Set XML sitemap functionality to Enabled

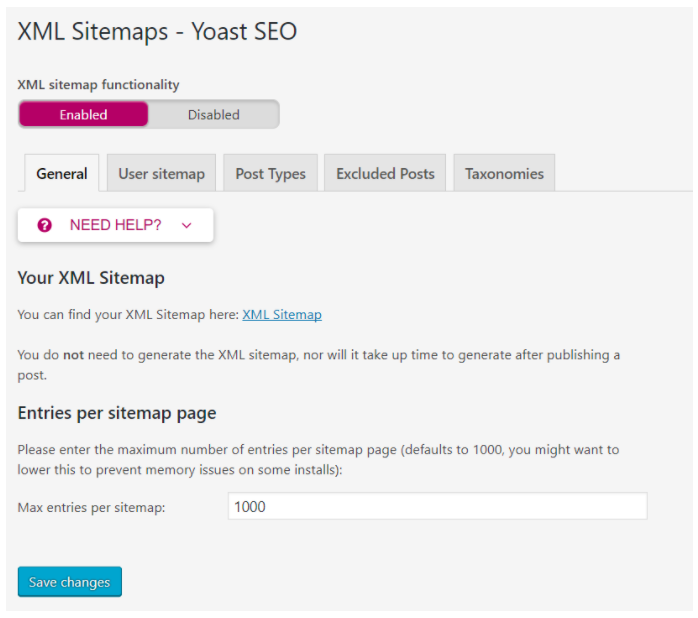coord(83,114)
